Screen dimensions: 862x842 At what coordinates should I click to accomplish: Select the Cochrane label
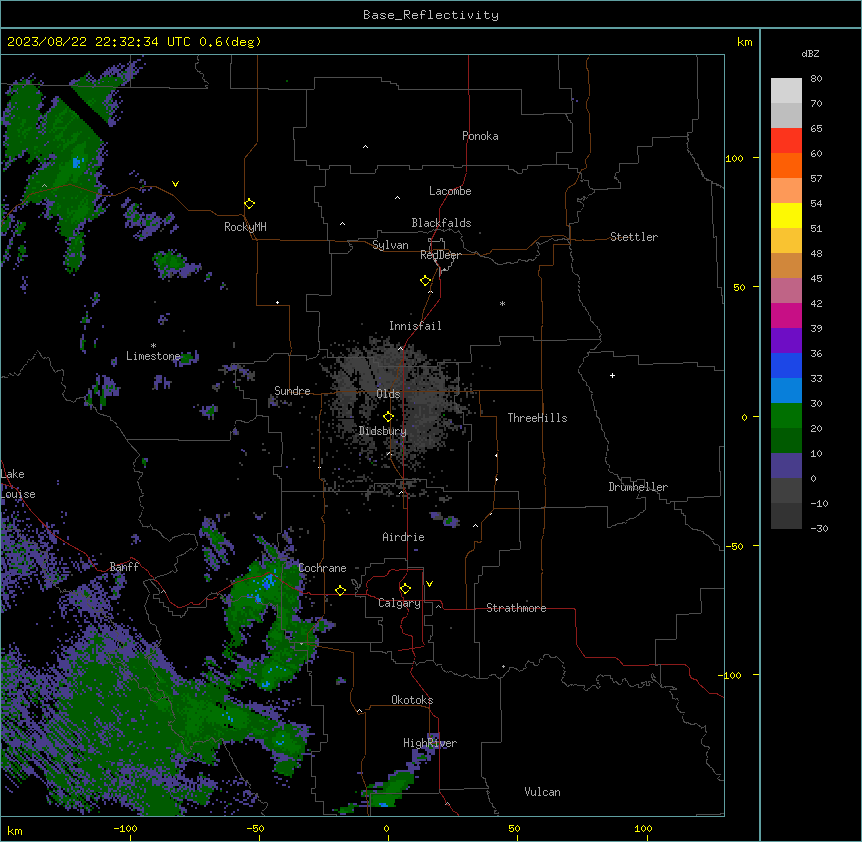pyautogui.click(x=323, y=568)
